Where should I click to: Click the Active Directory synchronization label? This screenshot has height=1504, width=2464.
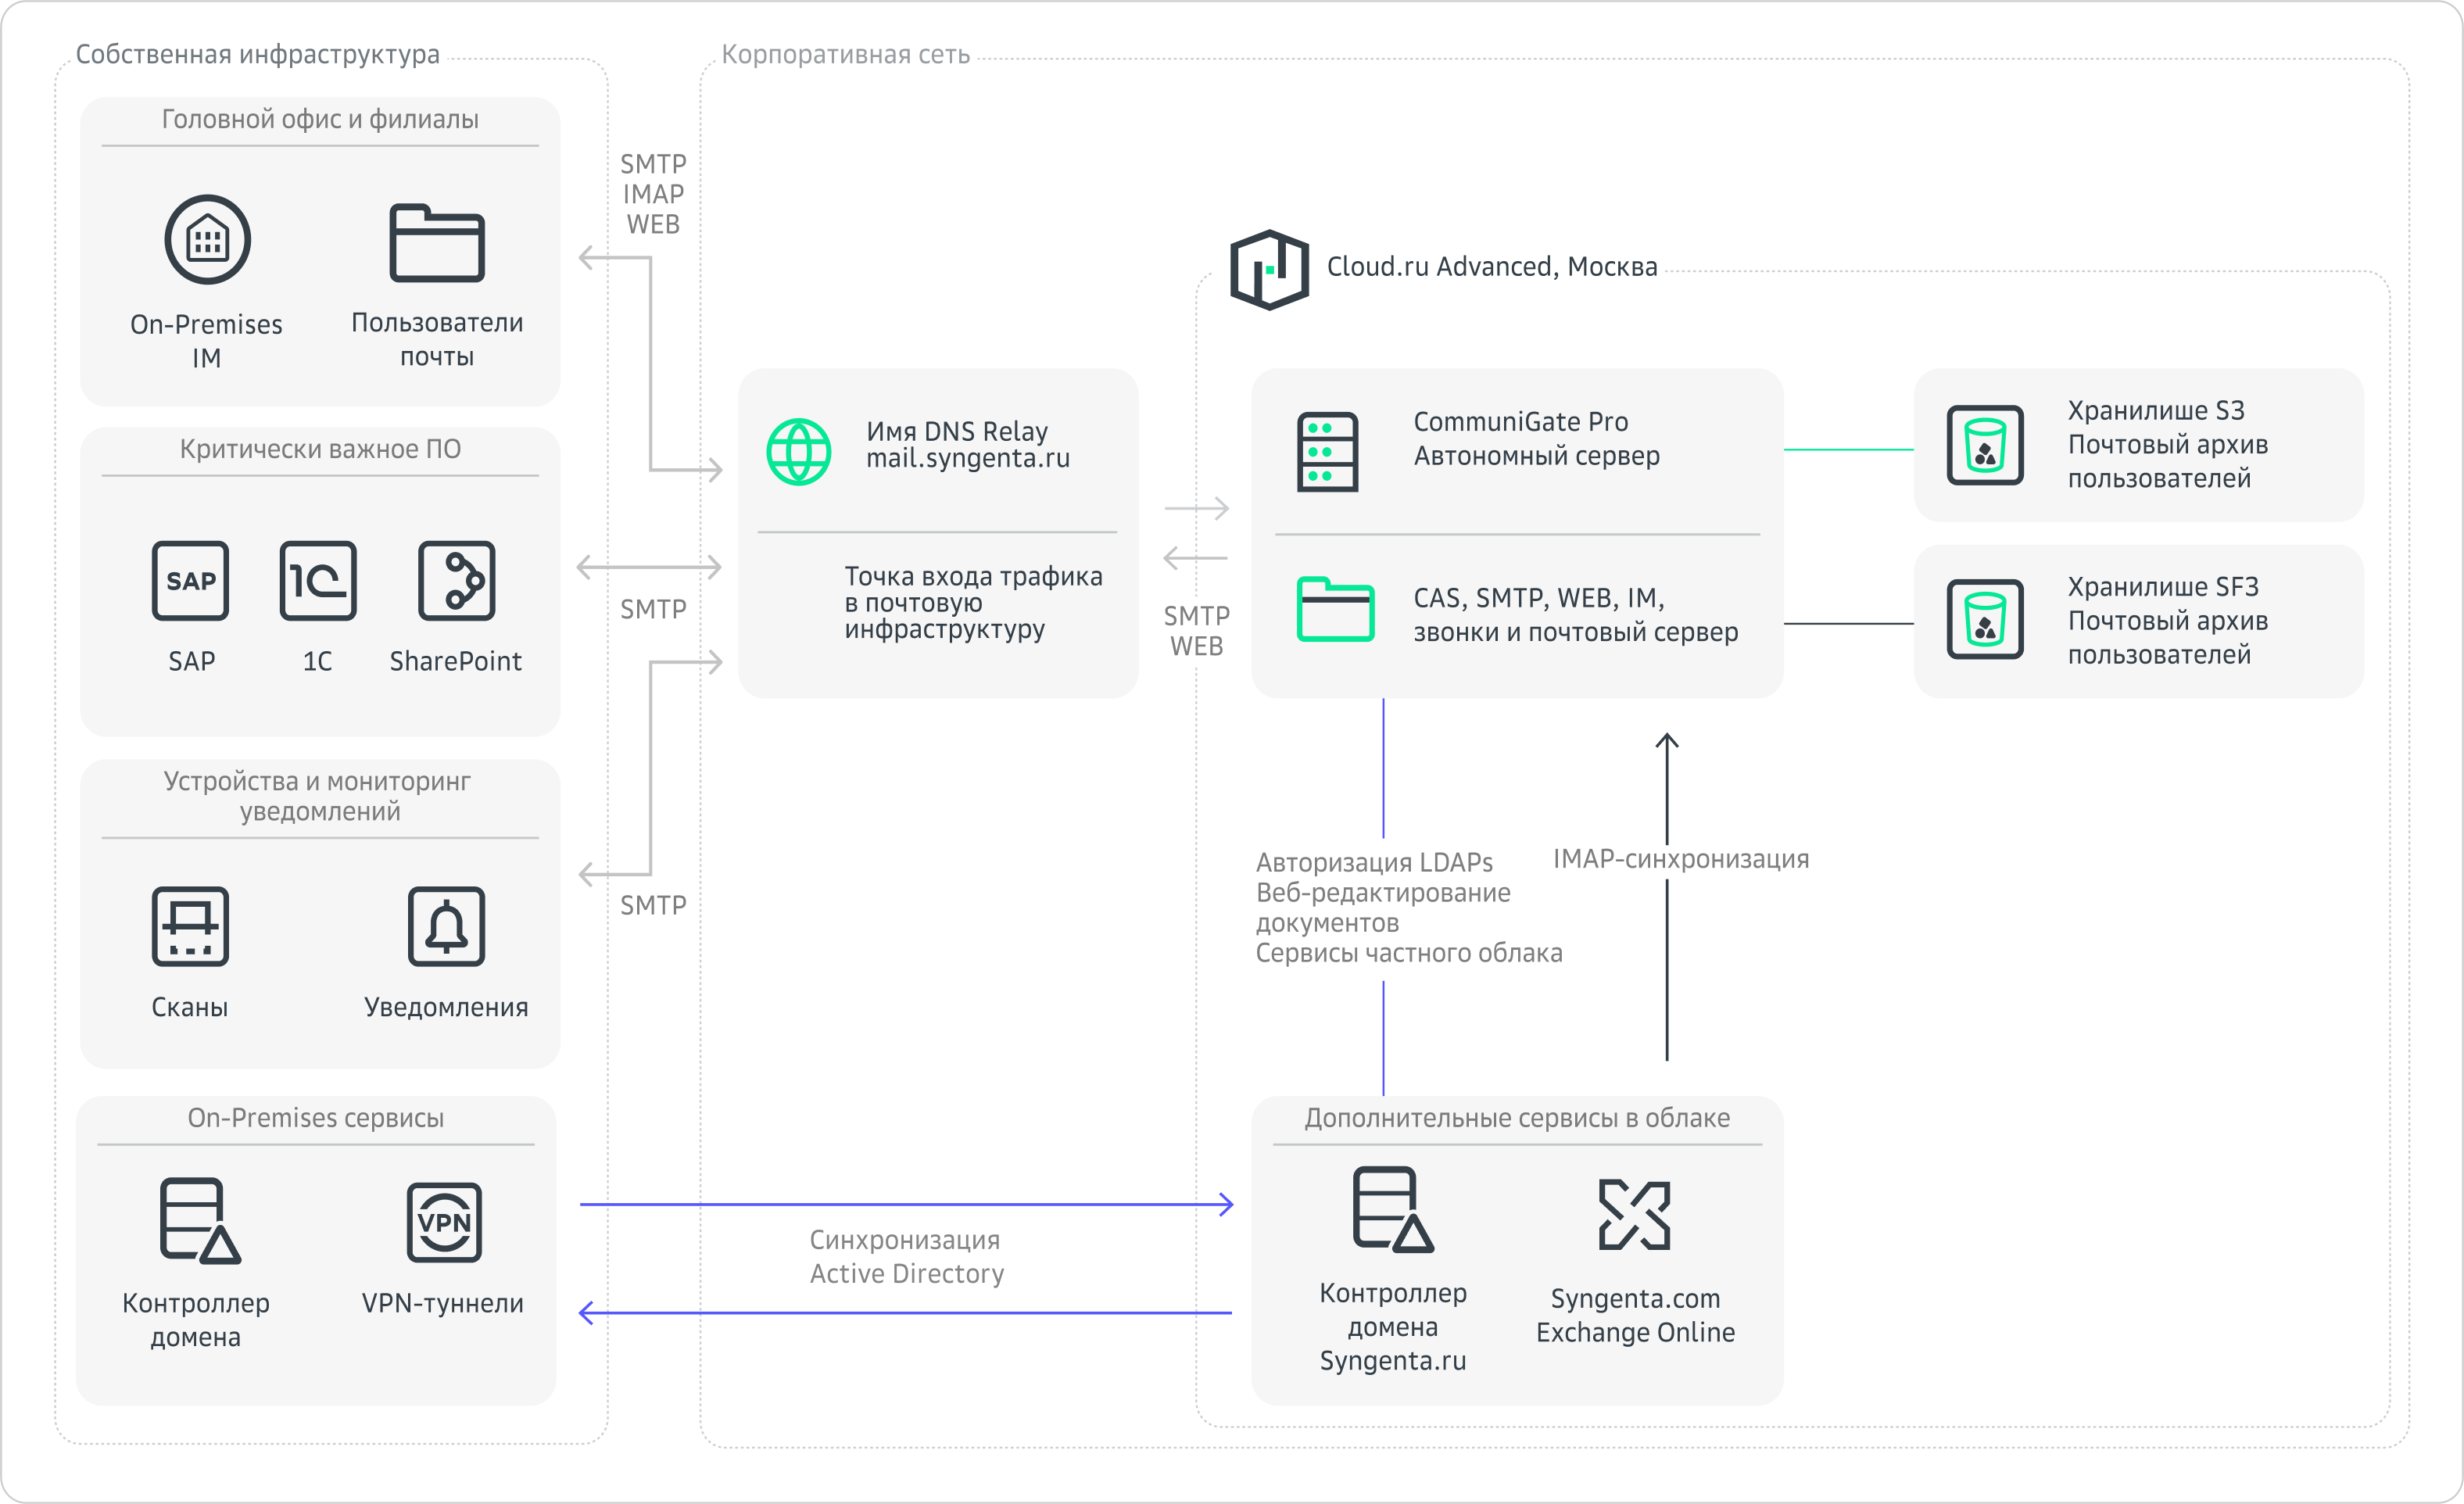pyautogui.click(x=906, y=1257)
